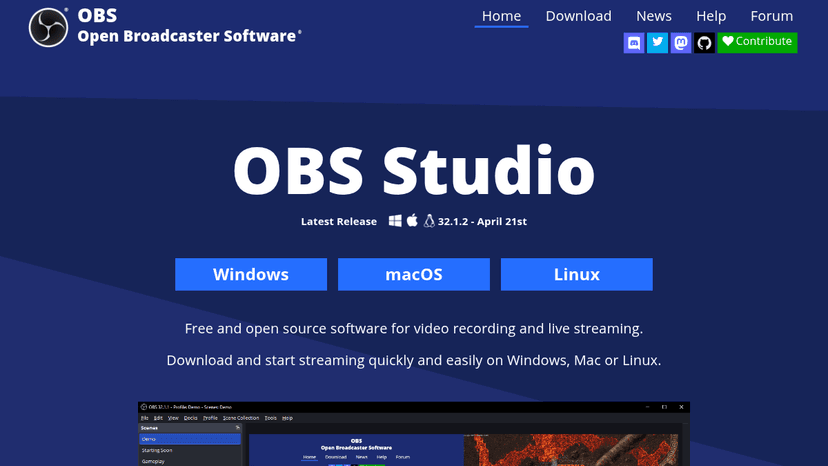Click the "32.1.2 - April 21st" version text
Screen dimensions: 828x466
point(482,221)
